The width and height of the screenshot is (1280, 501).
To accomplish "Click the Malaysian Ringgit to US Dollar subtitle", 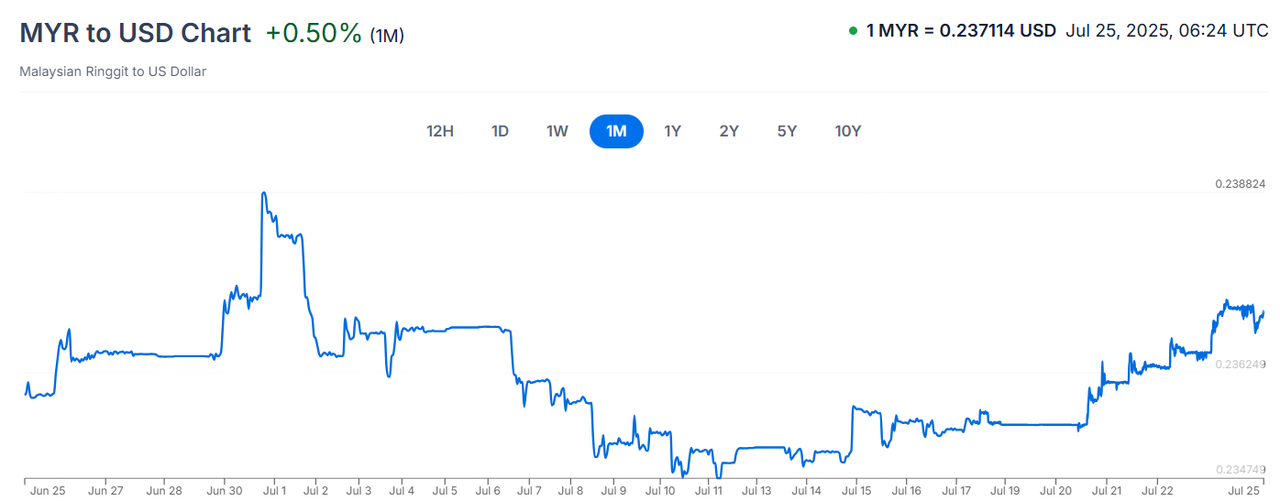I will pos(113,72).
